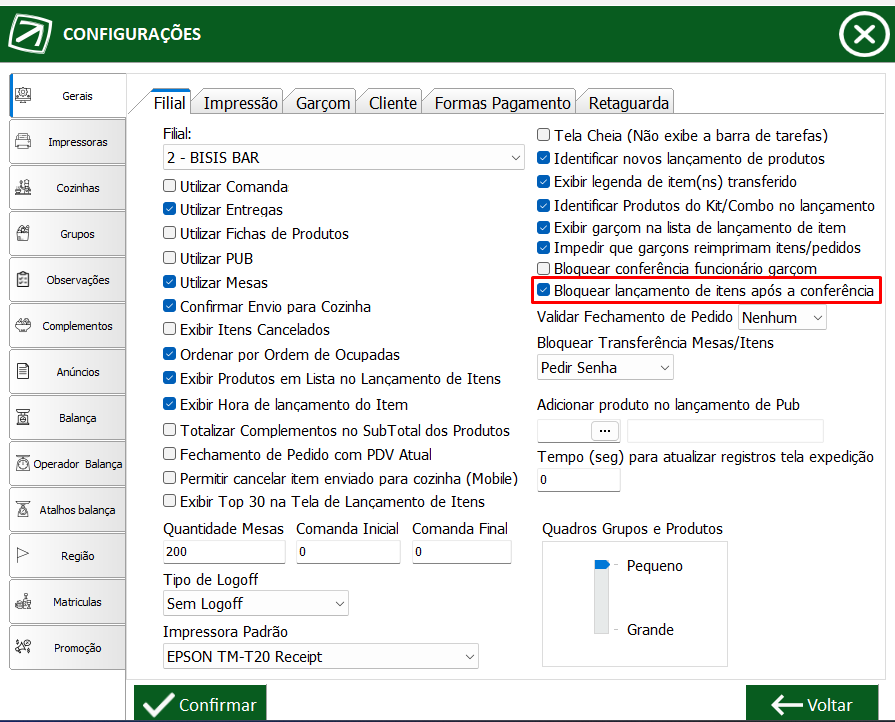Screen dimensions: 895x722
Task: Open Operador Balança icon
Action: point(23,463)
